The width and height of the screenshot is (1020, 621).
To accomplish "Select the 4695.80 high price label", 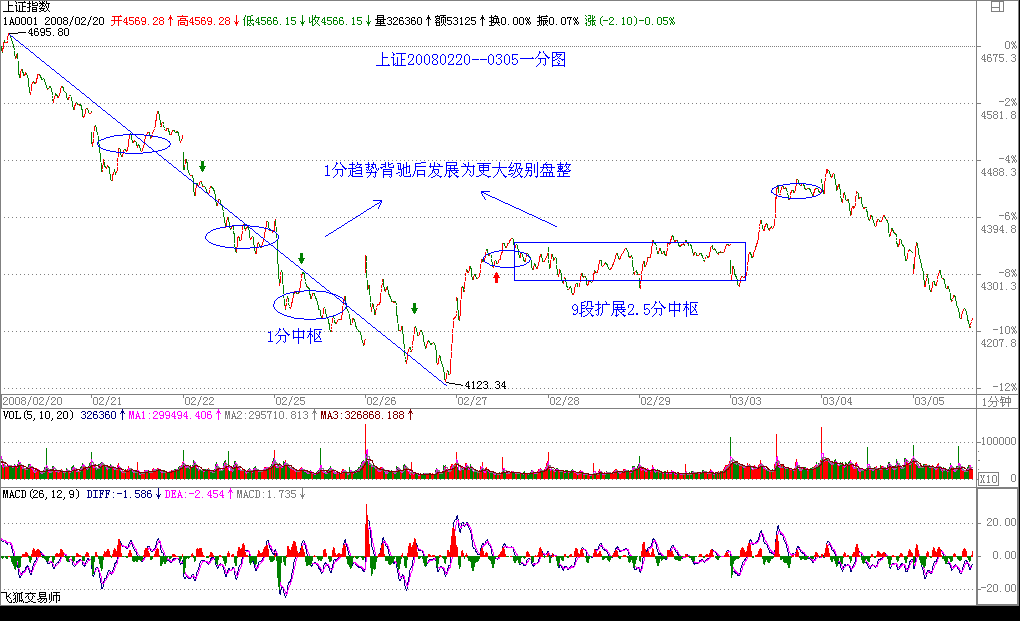I will click(x=48, y=33).
